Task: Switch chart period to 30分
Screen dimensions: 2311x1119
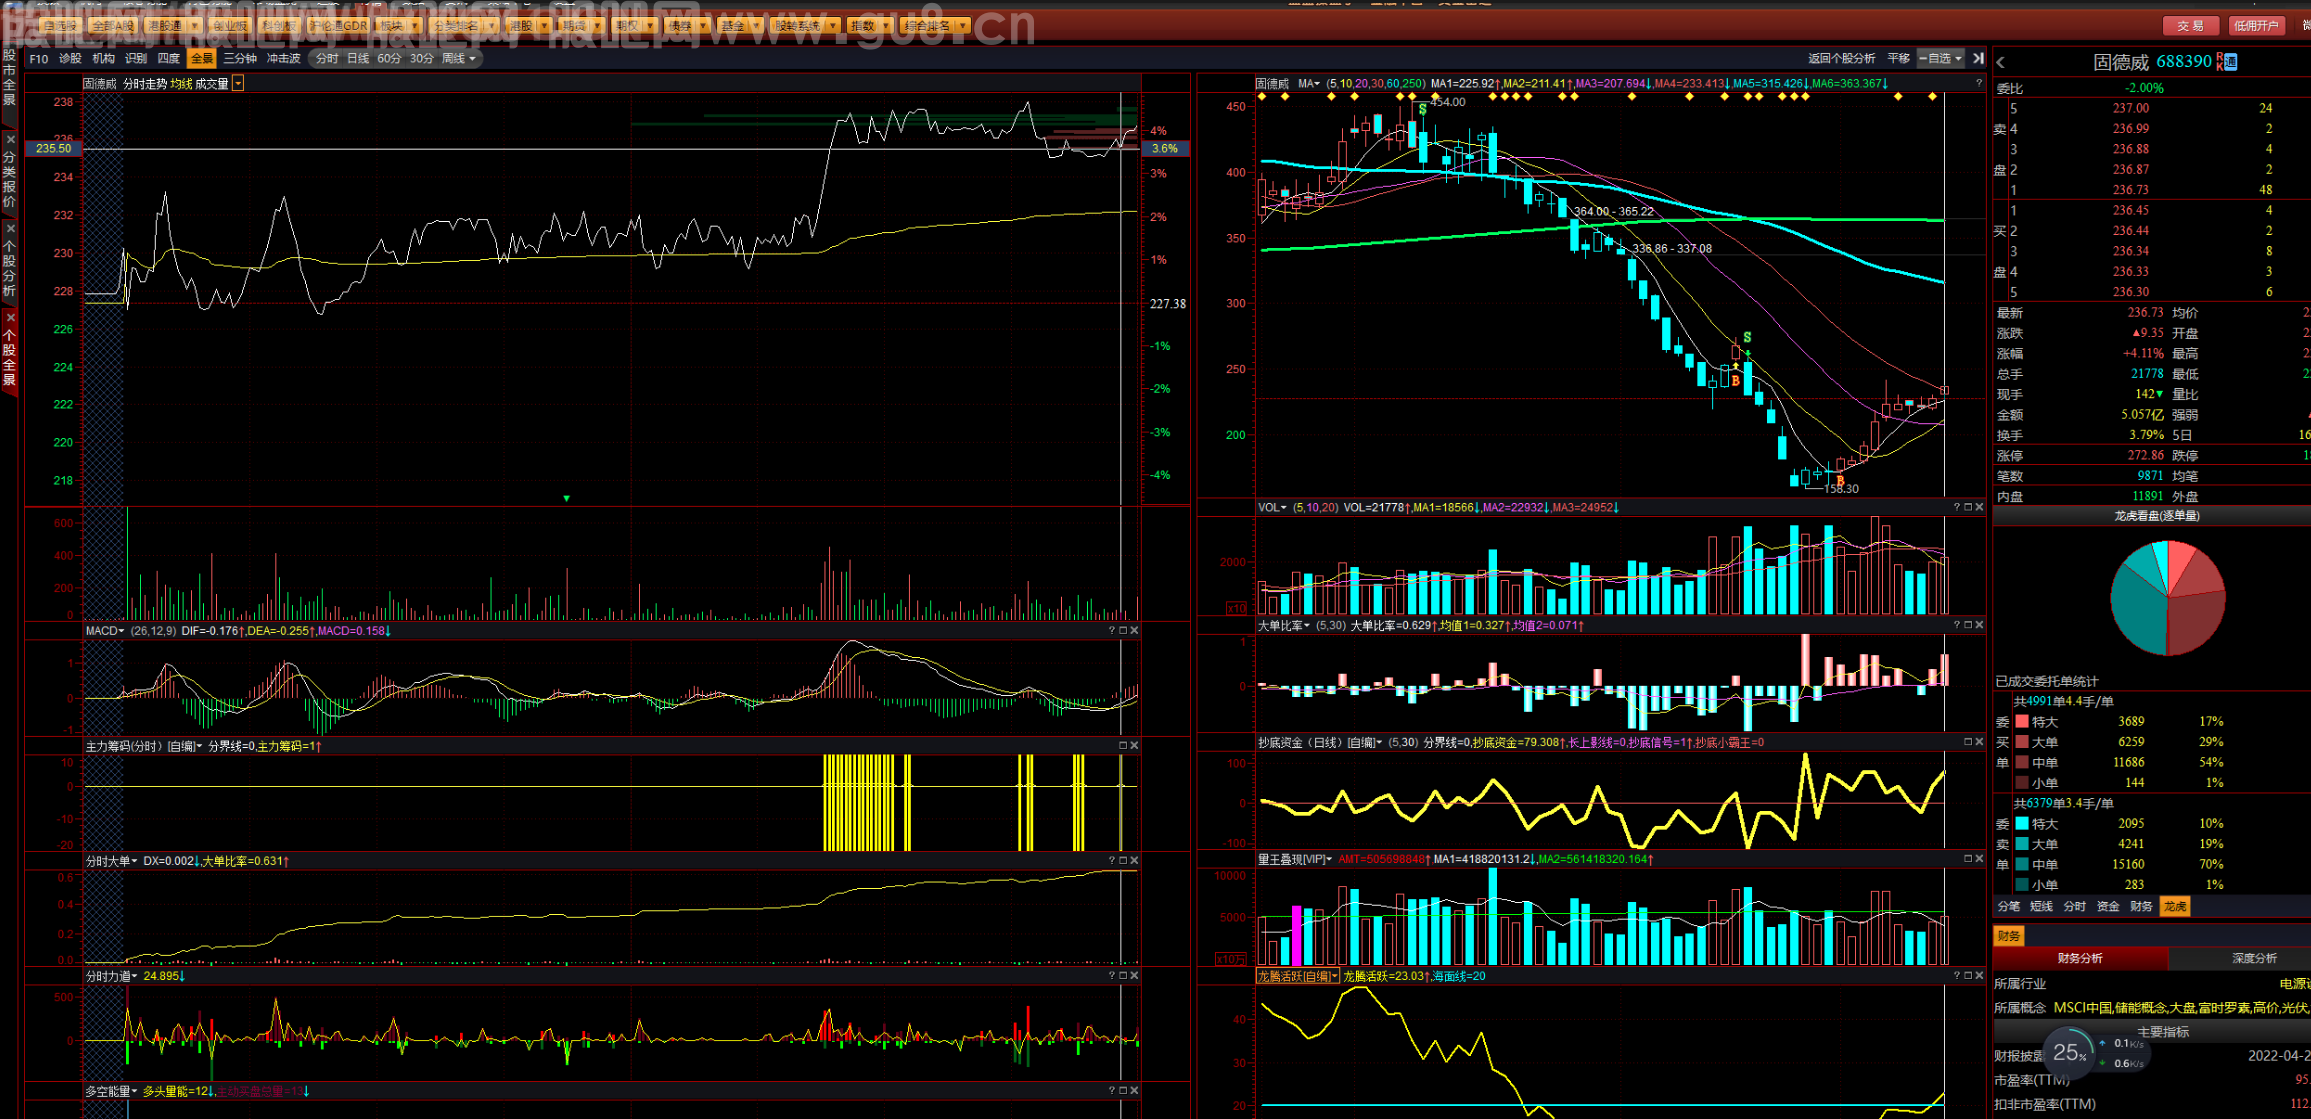Action: pos(421,59)
